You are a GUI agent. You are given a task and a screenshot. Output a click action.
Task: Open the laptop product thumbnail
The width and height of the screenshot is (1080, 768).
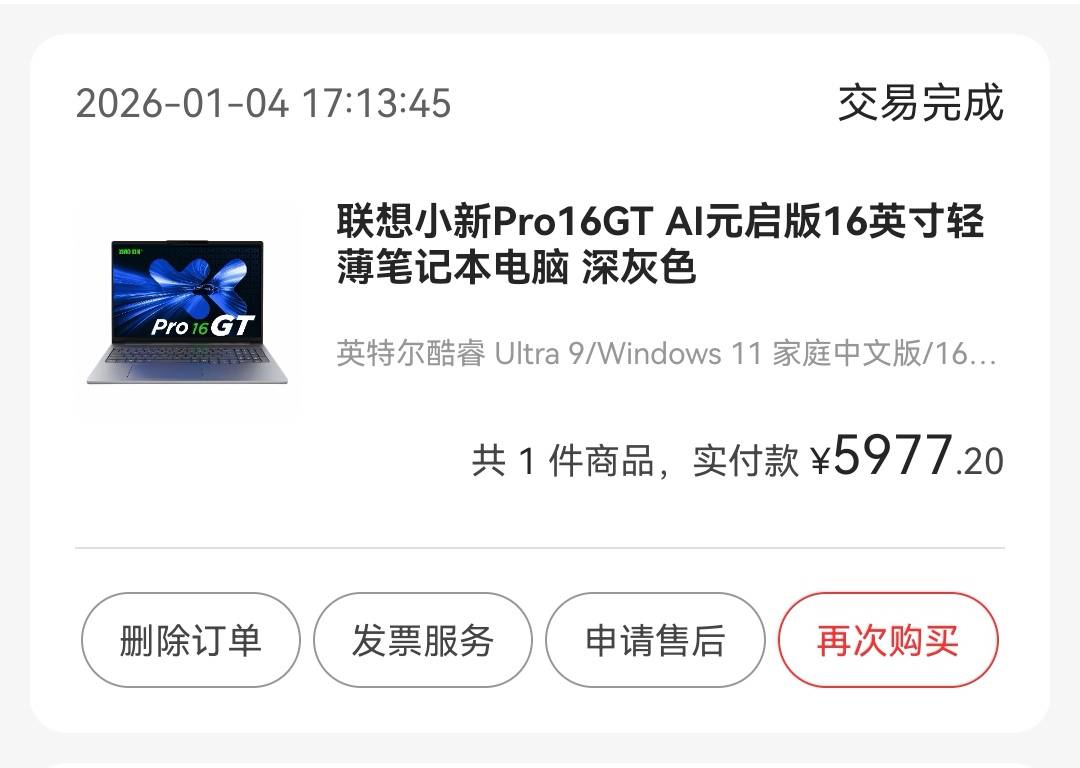[187, 310]
